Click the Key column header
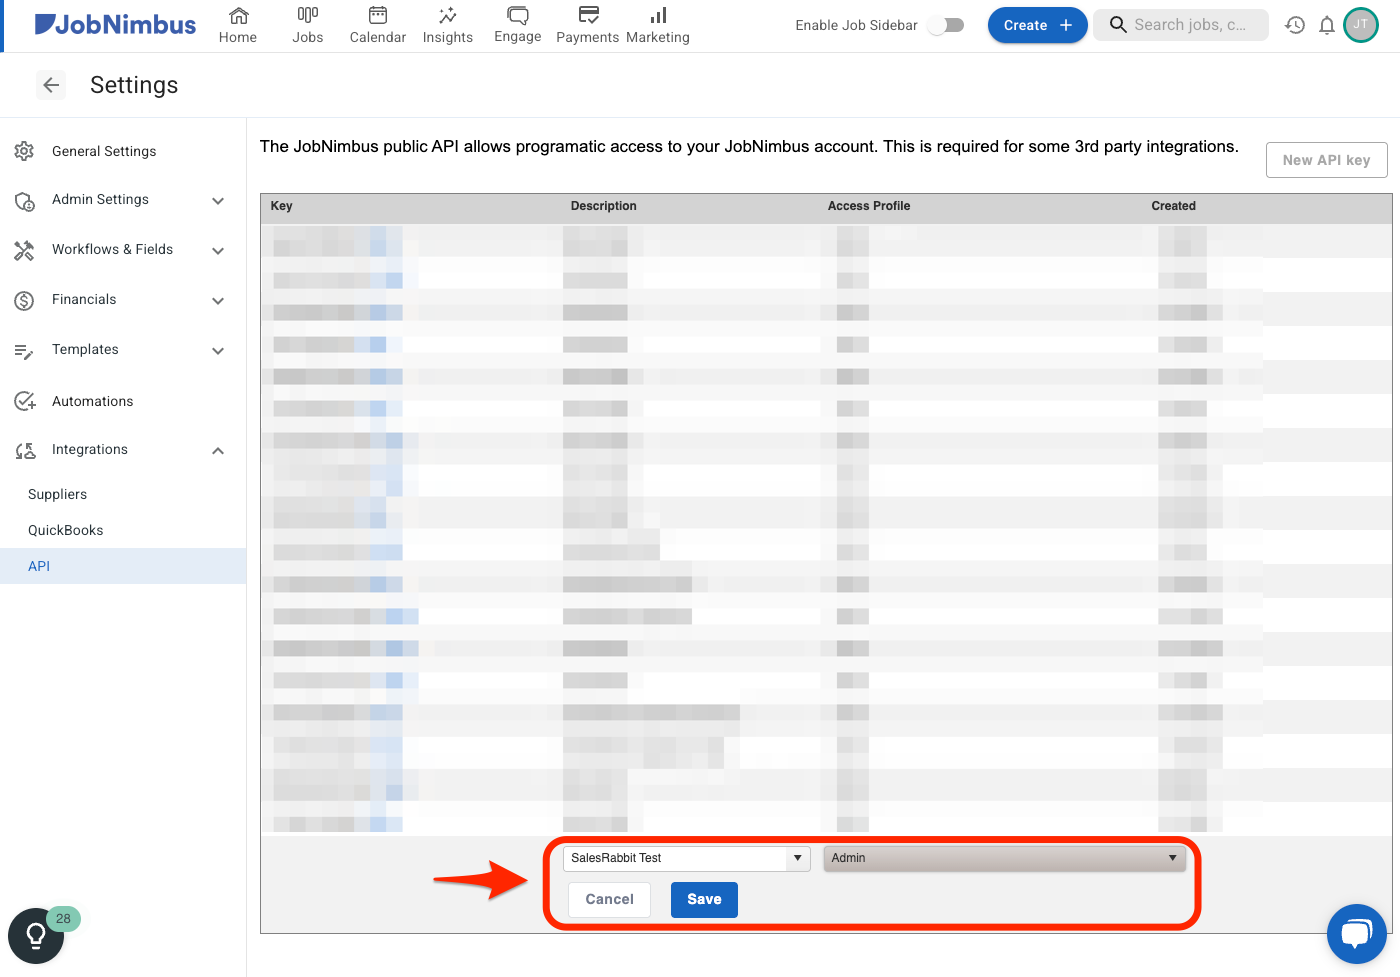The image size is (1400, 977). pyautogui.click(x=282, y=206)
